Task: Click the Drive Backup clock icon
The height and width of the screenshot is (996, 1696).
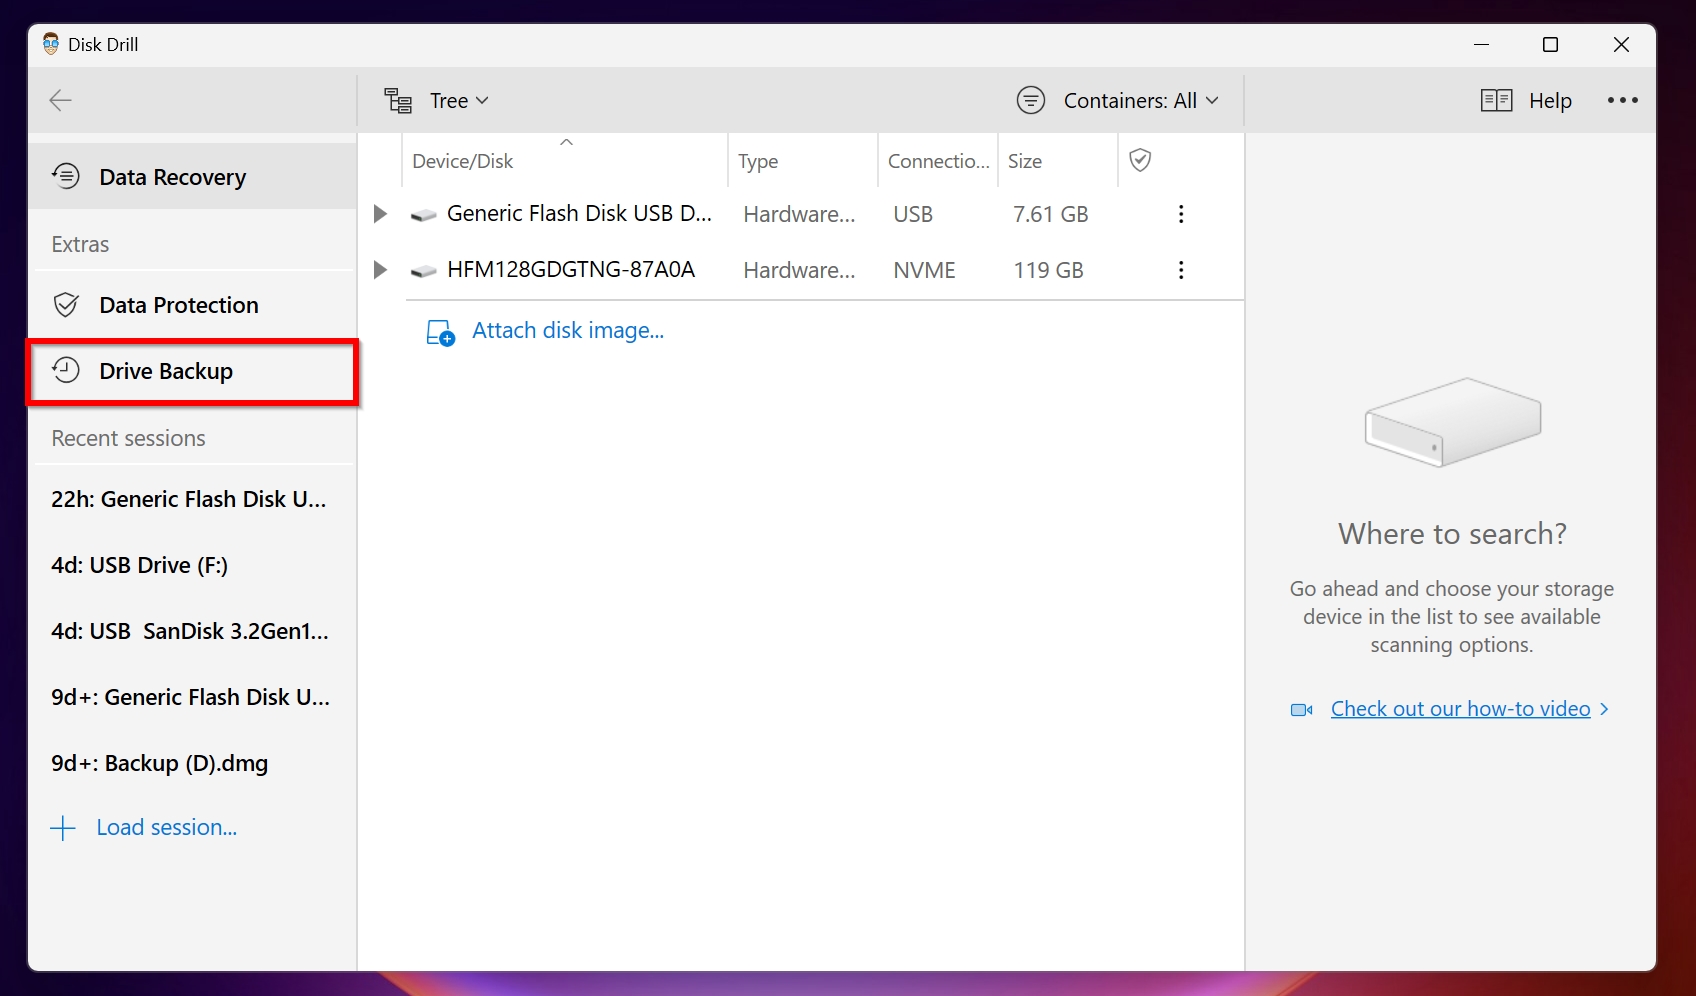Action: coord(66,370)
